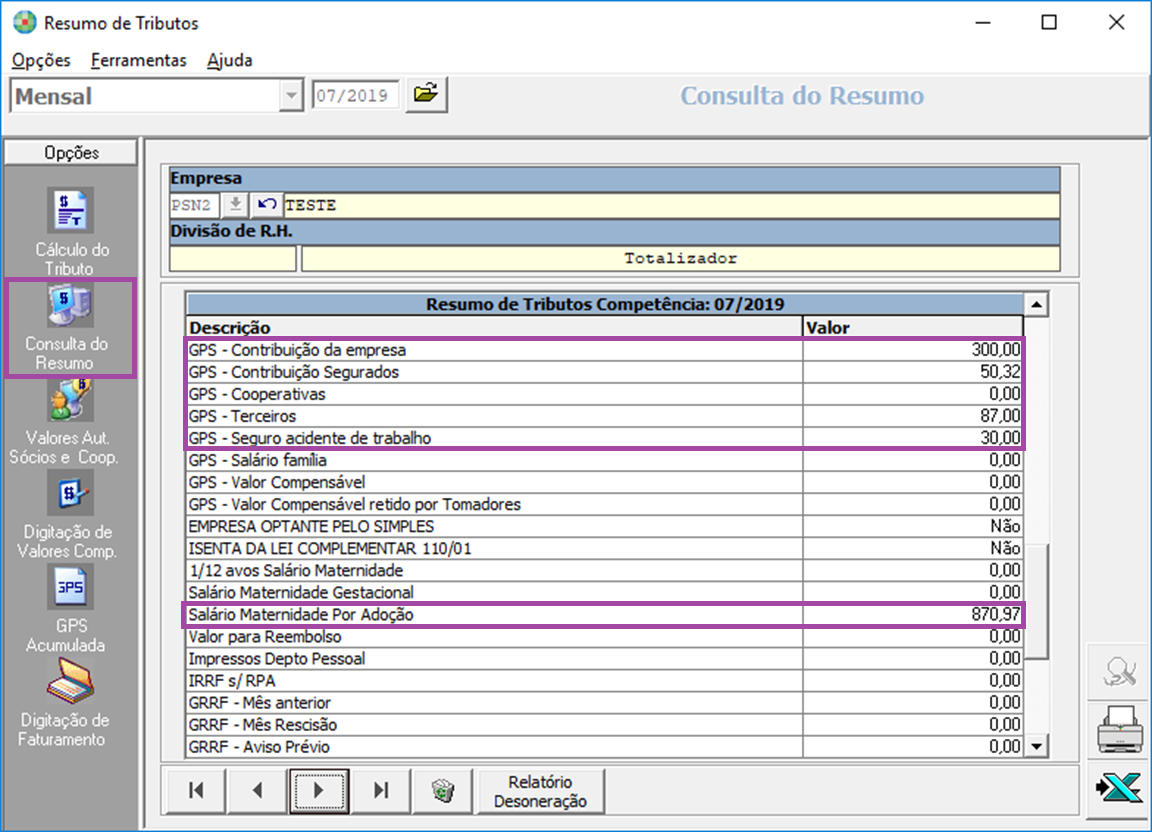The image size is (1152, 832).
Task: Select GPS - Seguro acidente de trabalho row
Action: pyautogui.click(x=605, y=438)
